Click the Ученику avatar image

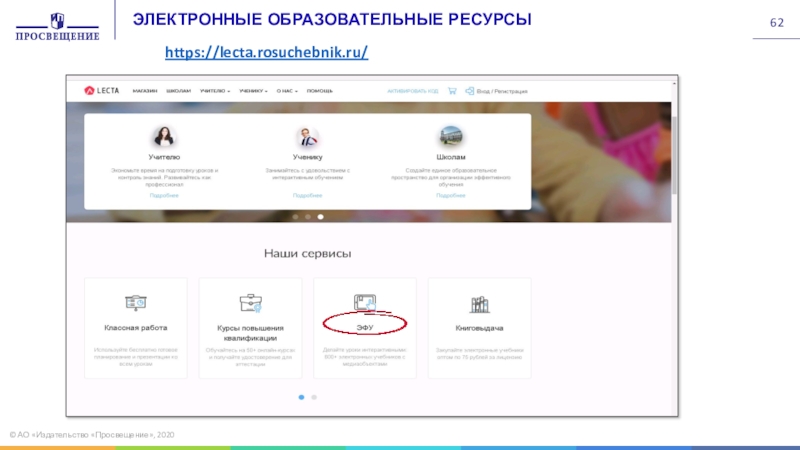308,136
